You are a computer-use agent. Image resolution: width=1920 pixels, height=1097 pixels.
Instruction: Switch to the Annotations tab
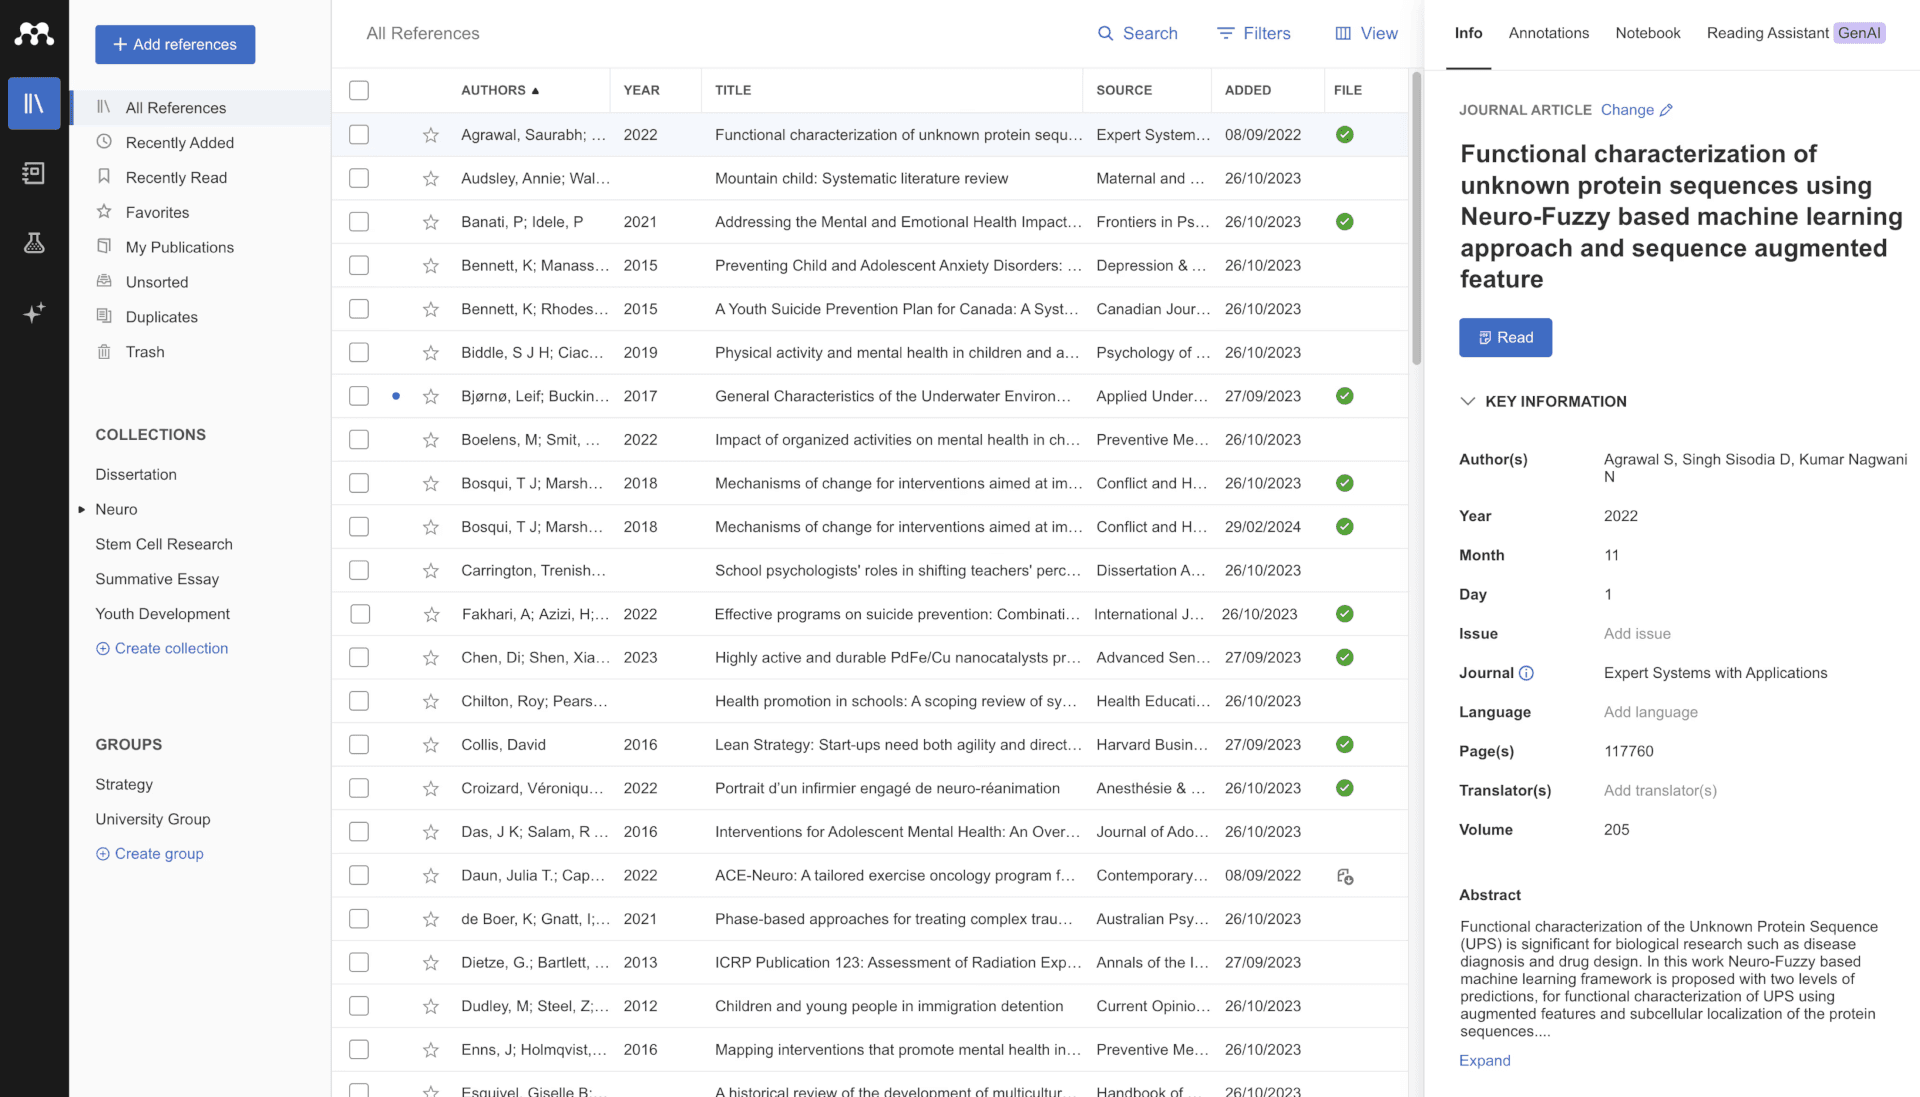1548,33
